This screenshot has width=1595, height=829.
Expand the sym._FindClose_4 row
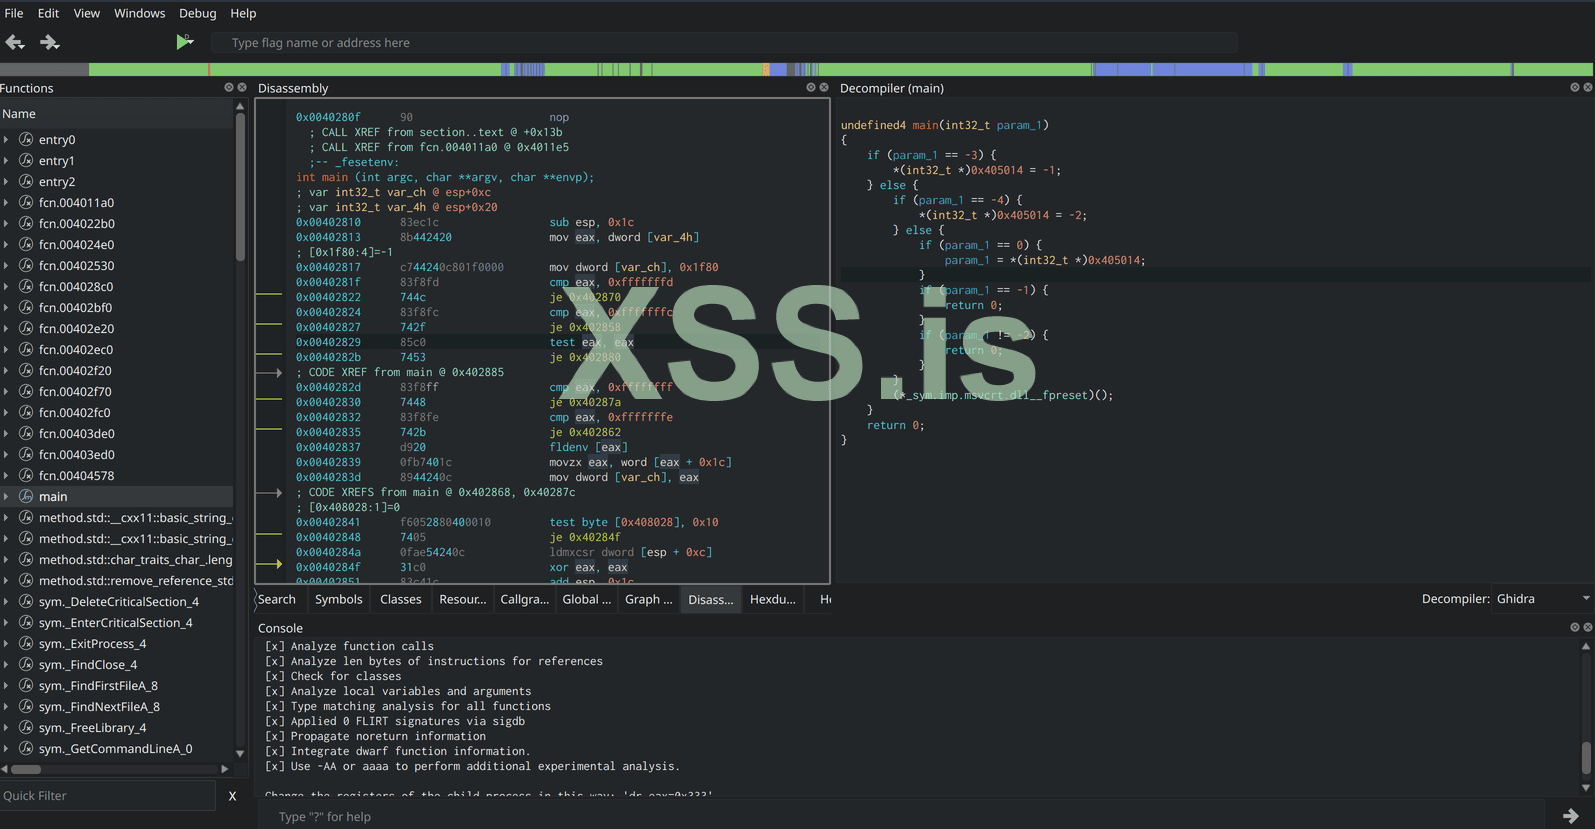point(7,665)
